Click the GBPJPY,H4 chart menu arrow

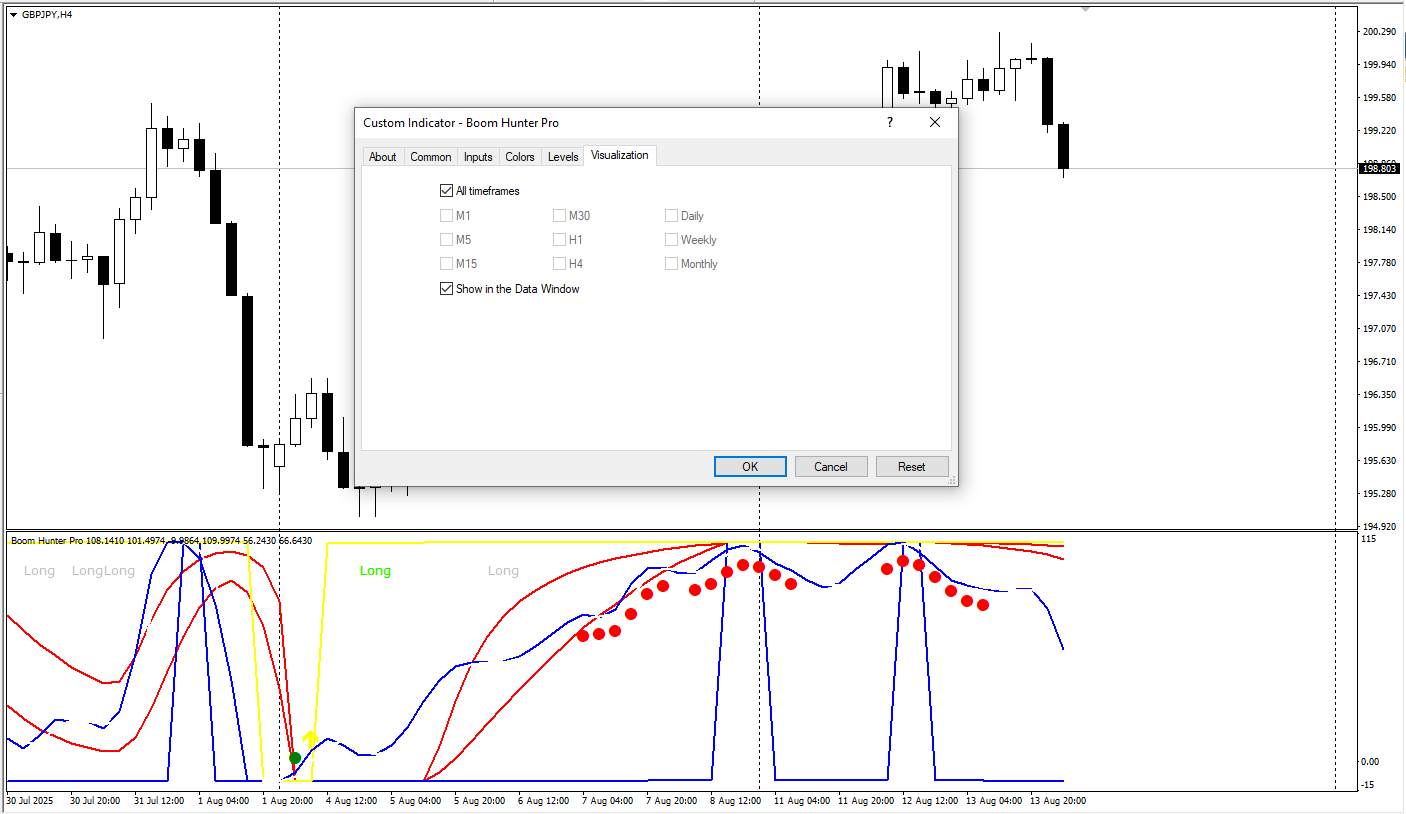point(13,14)
